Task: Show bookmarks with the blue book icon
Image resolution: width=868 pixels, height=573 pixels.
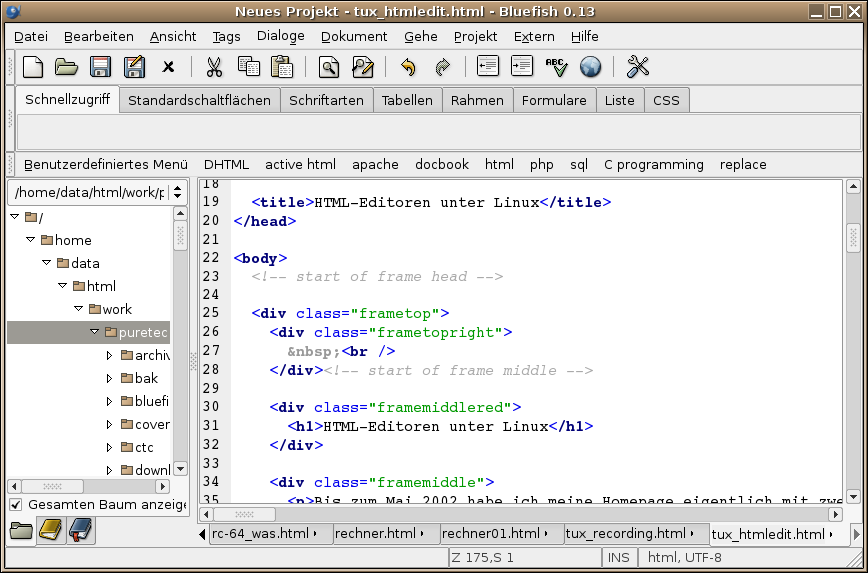Action: pyautogui.click(x=81, y=530)
